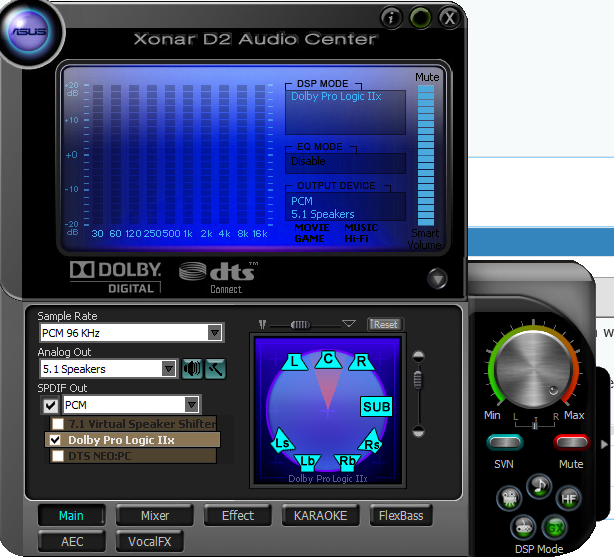Toggle the SPDIF Out checkbox
The image size is (614, 559).
(x=50, y=405)
